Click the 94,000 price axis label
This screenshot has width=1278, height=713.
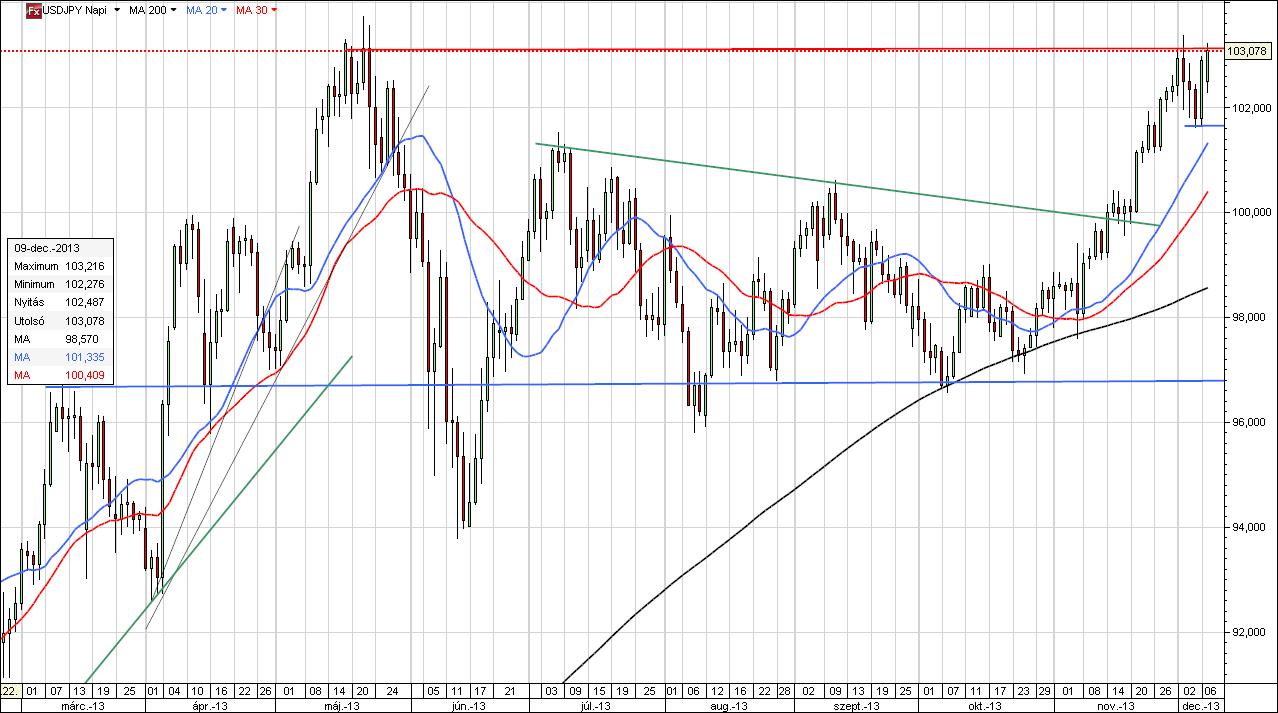[x=1250, y=528]
